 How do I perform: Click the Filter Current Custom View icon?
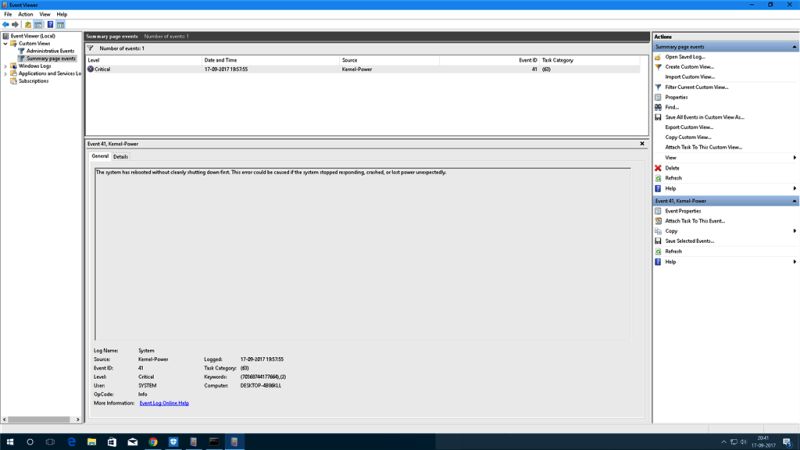pyautogui.click(x=658, y=87)
